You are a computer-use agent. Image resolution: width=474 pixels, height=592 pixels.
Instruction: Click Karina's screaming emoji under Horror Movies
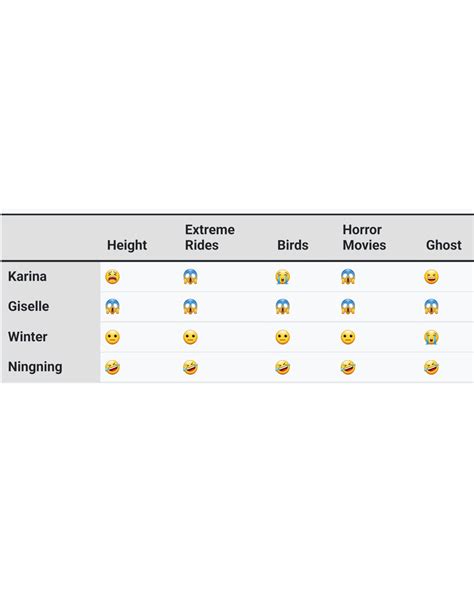click(x=348, y=277)
